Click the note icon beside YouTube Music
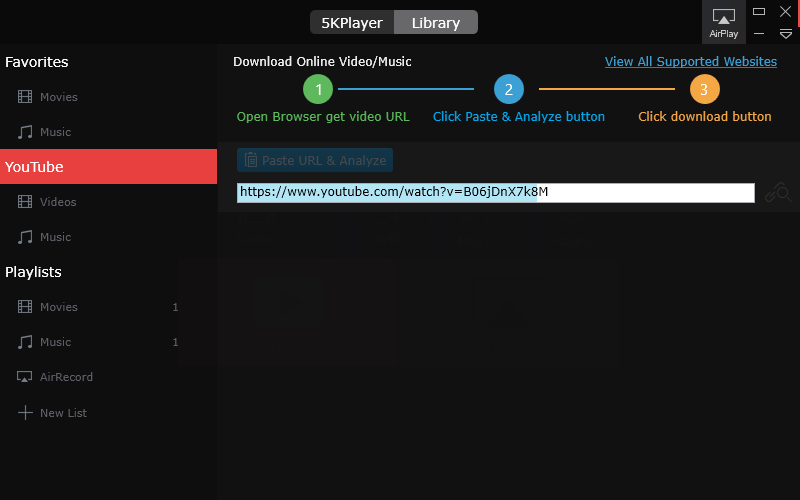Screen dimensions: 800x500 point(25,237)
